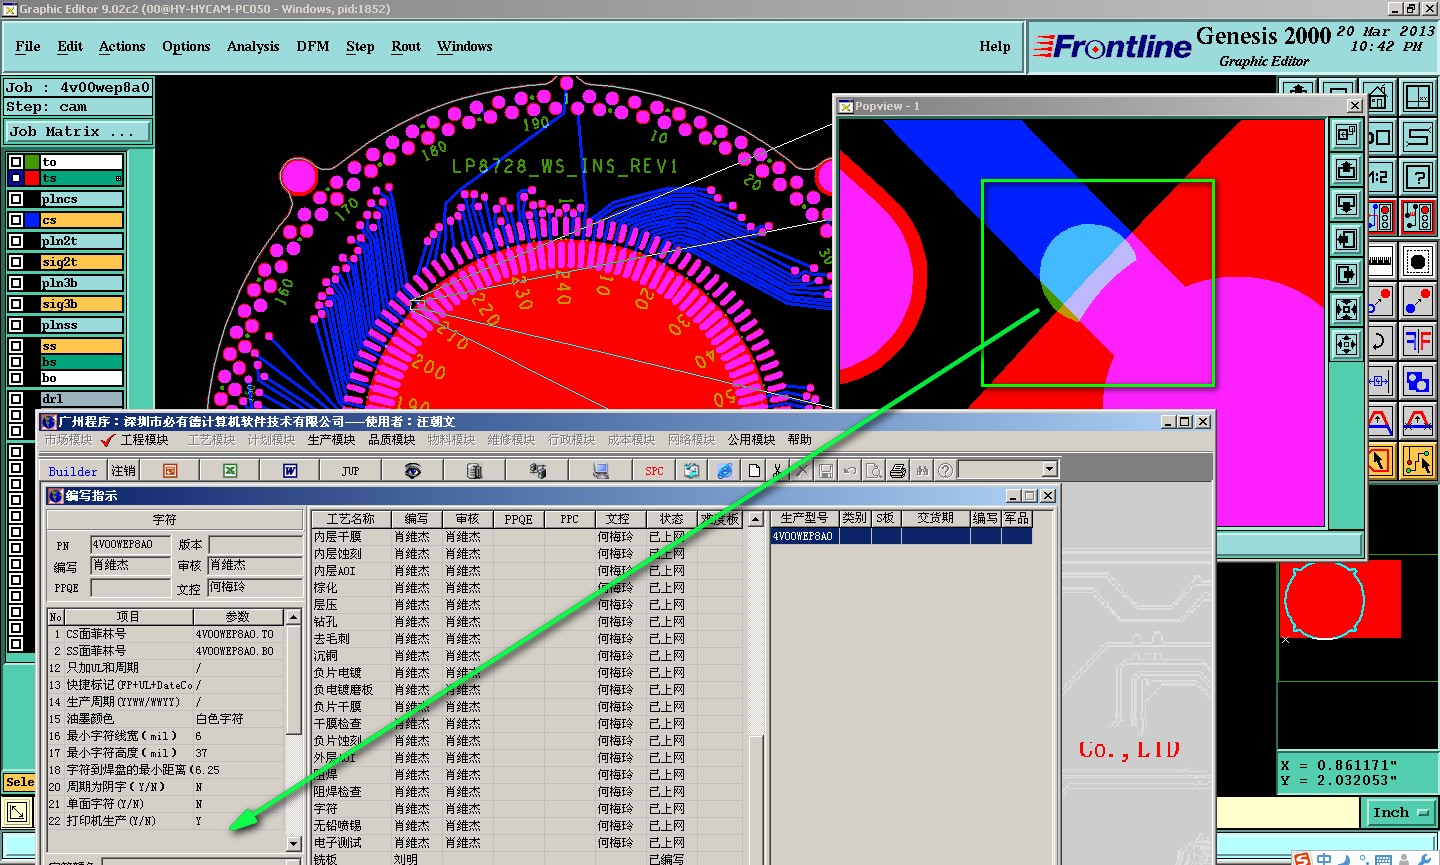Click the Popview right-arrow pan icon
The width and height of the screenshot is (1440, 865).
[x=1346, y=275]
